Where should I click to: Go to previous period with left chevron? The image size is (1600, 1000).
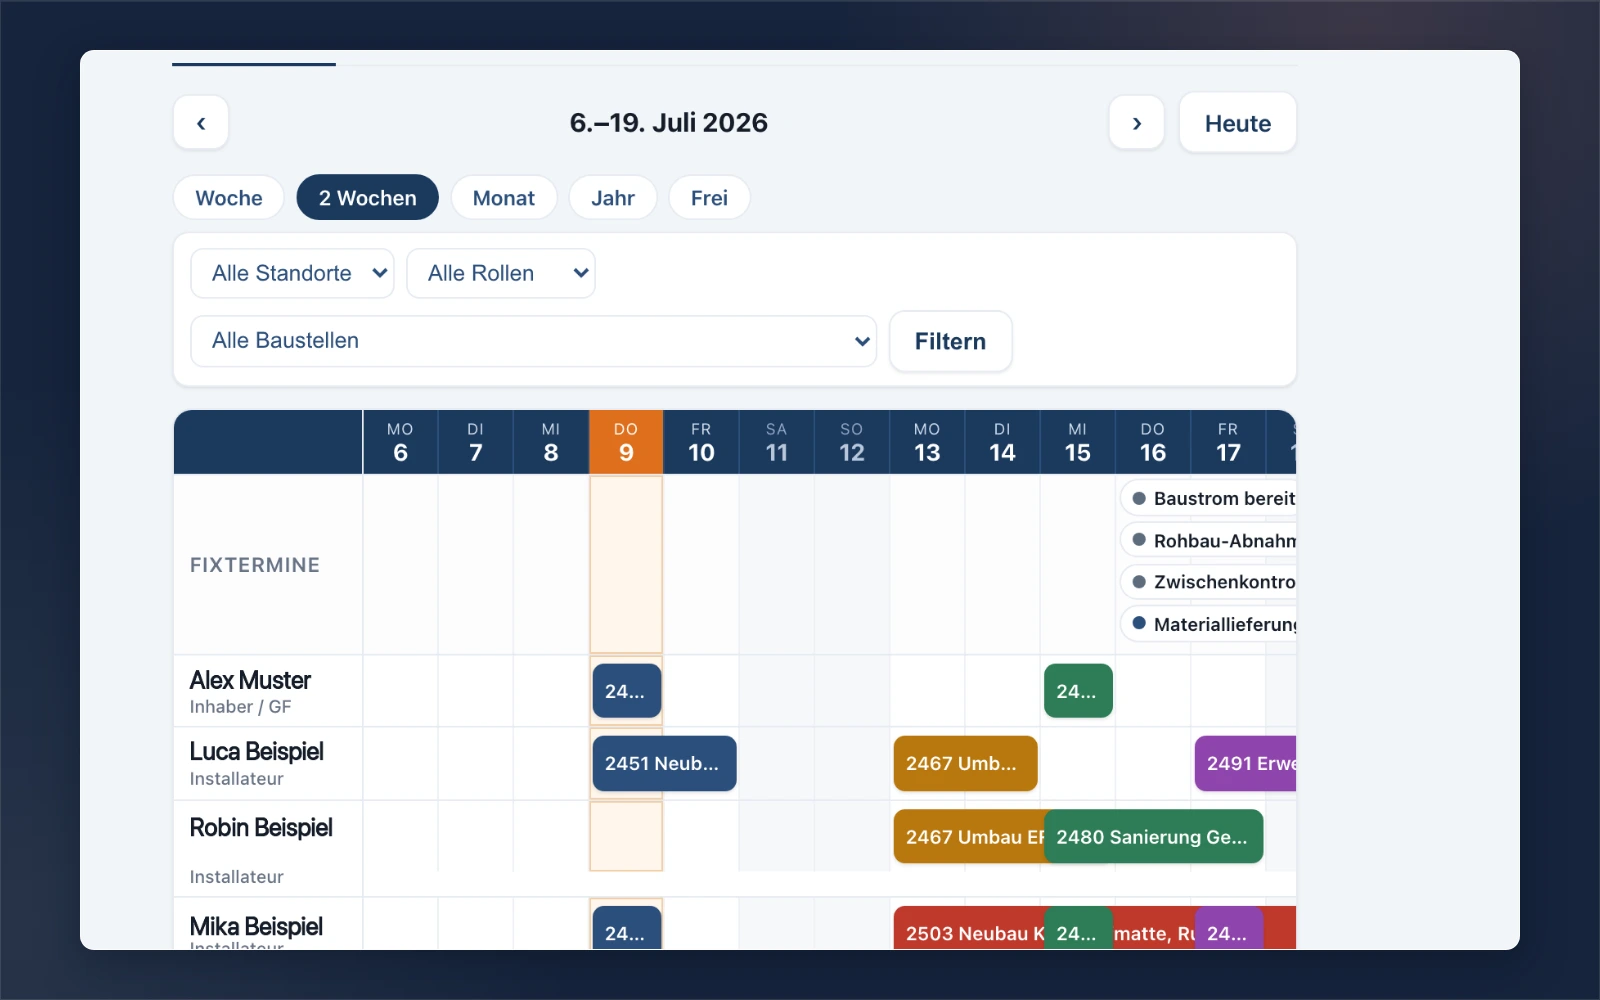pos(201,123)
